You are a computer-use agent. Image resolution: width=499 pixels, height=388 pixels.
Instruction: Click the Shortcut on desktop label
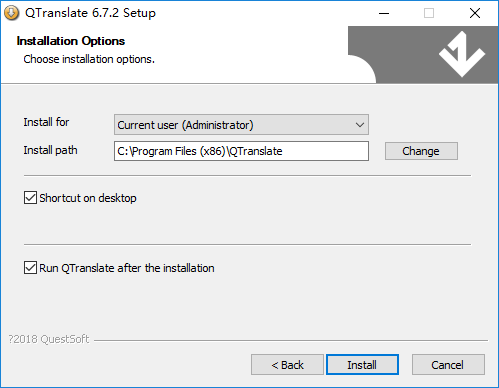point(88,198)
